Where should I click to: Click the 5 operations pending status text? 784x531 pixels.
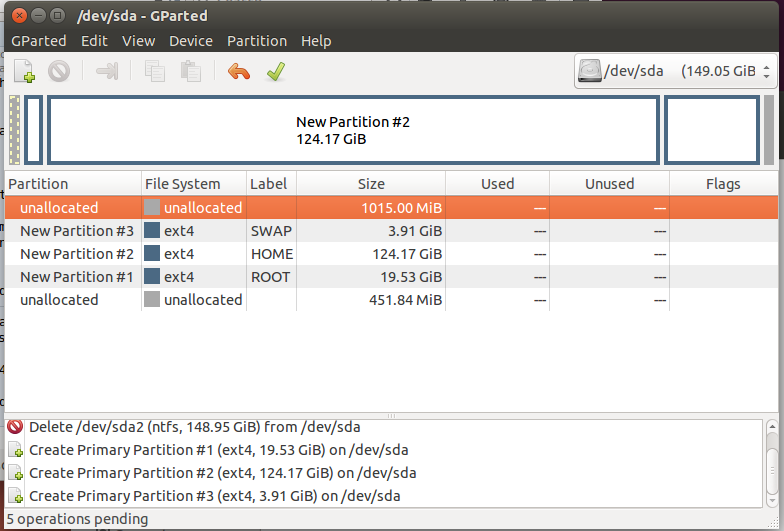(77, 519)
